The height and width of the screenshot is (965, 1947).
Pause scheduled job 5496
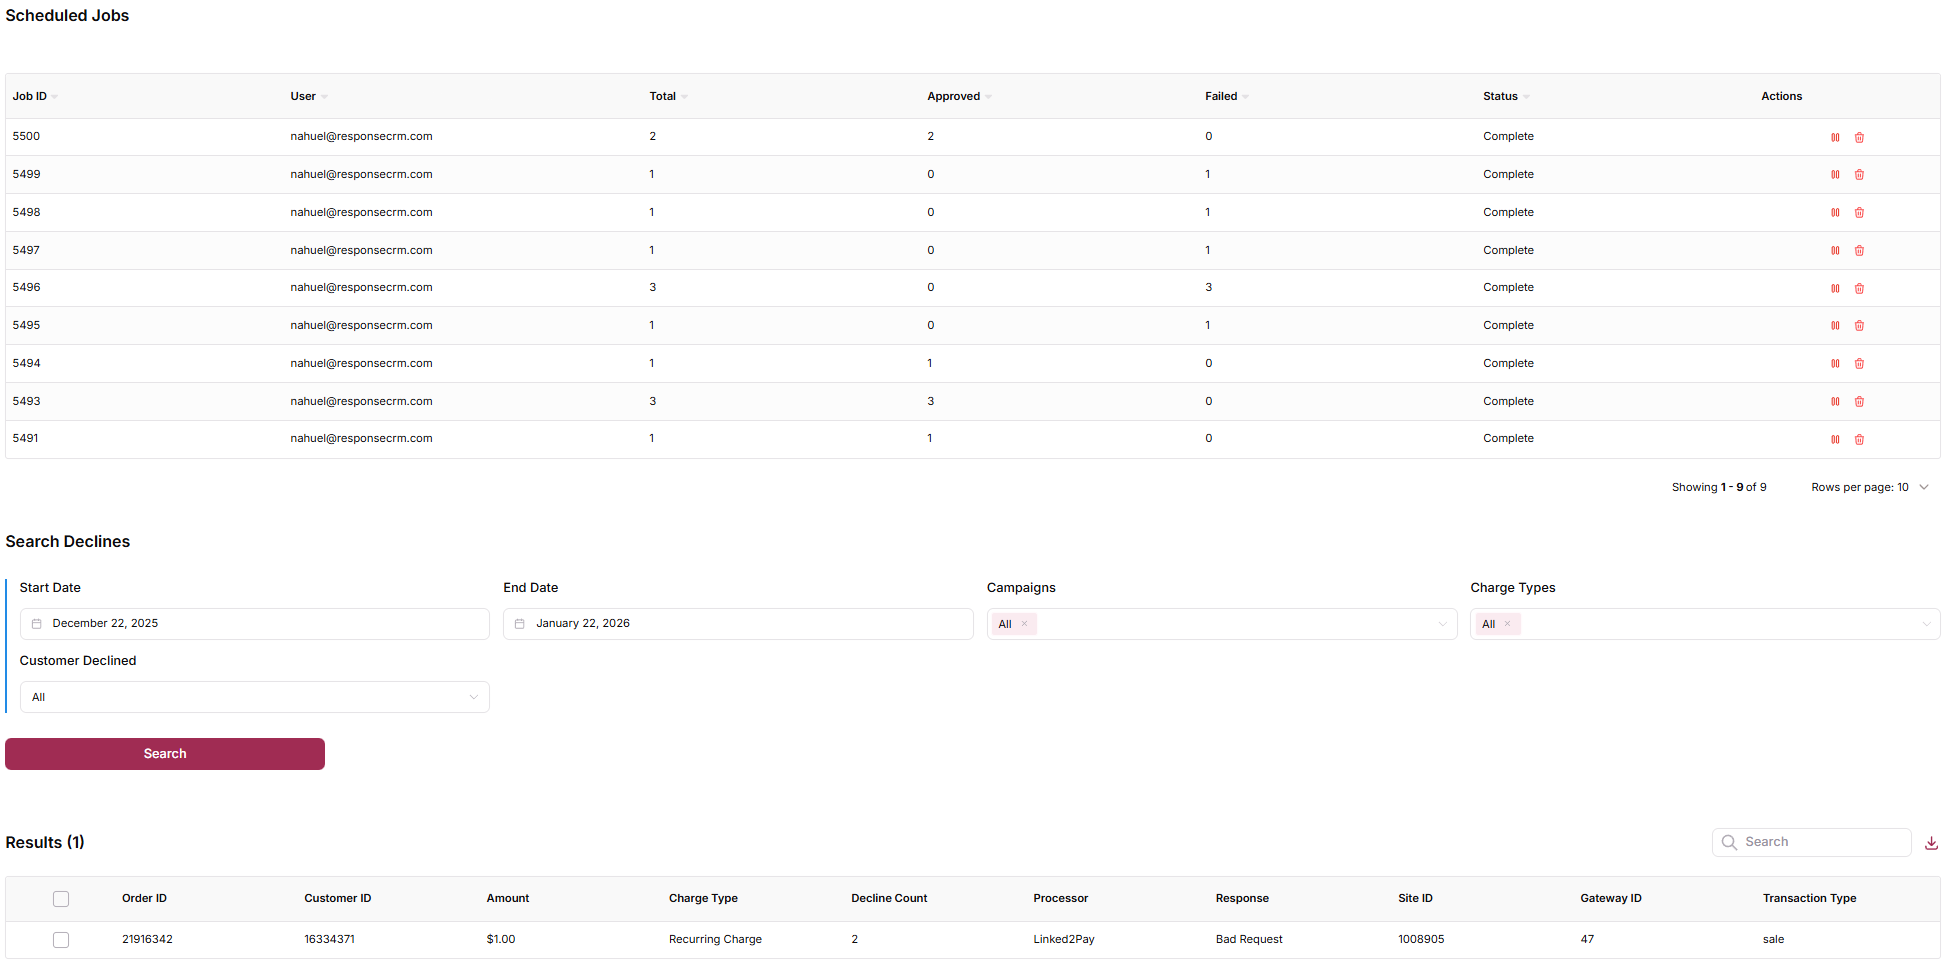pos(1835,289)
